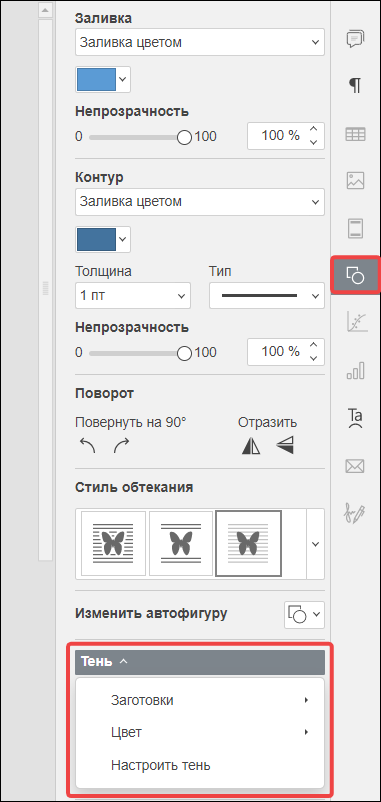Open bar chart sidebar icon
381x802 pixels.
coord(355,371)
